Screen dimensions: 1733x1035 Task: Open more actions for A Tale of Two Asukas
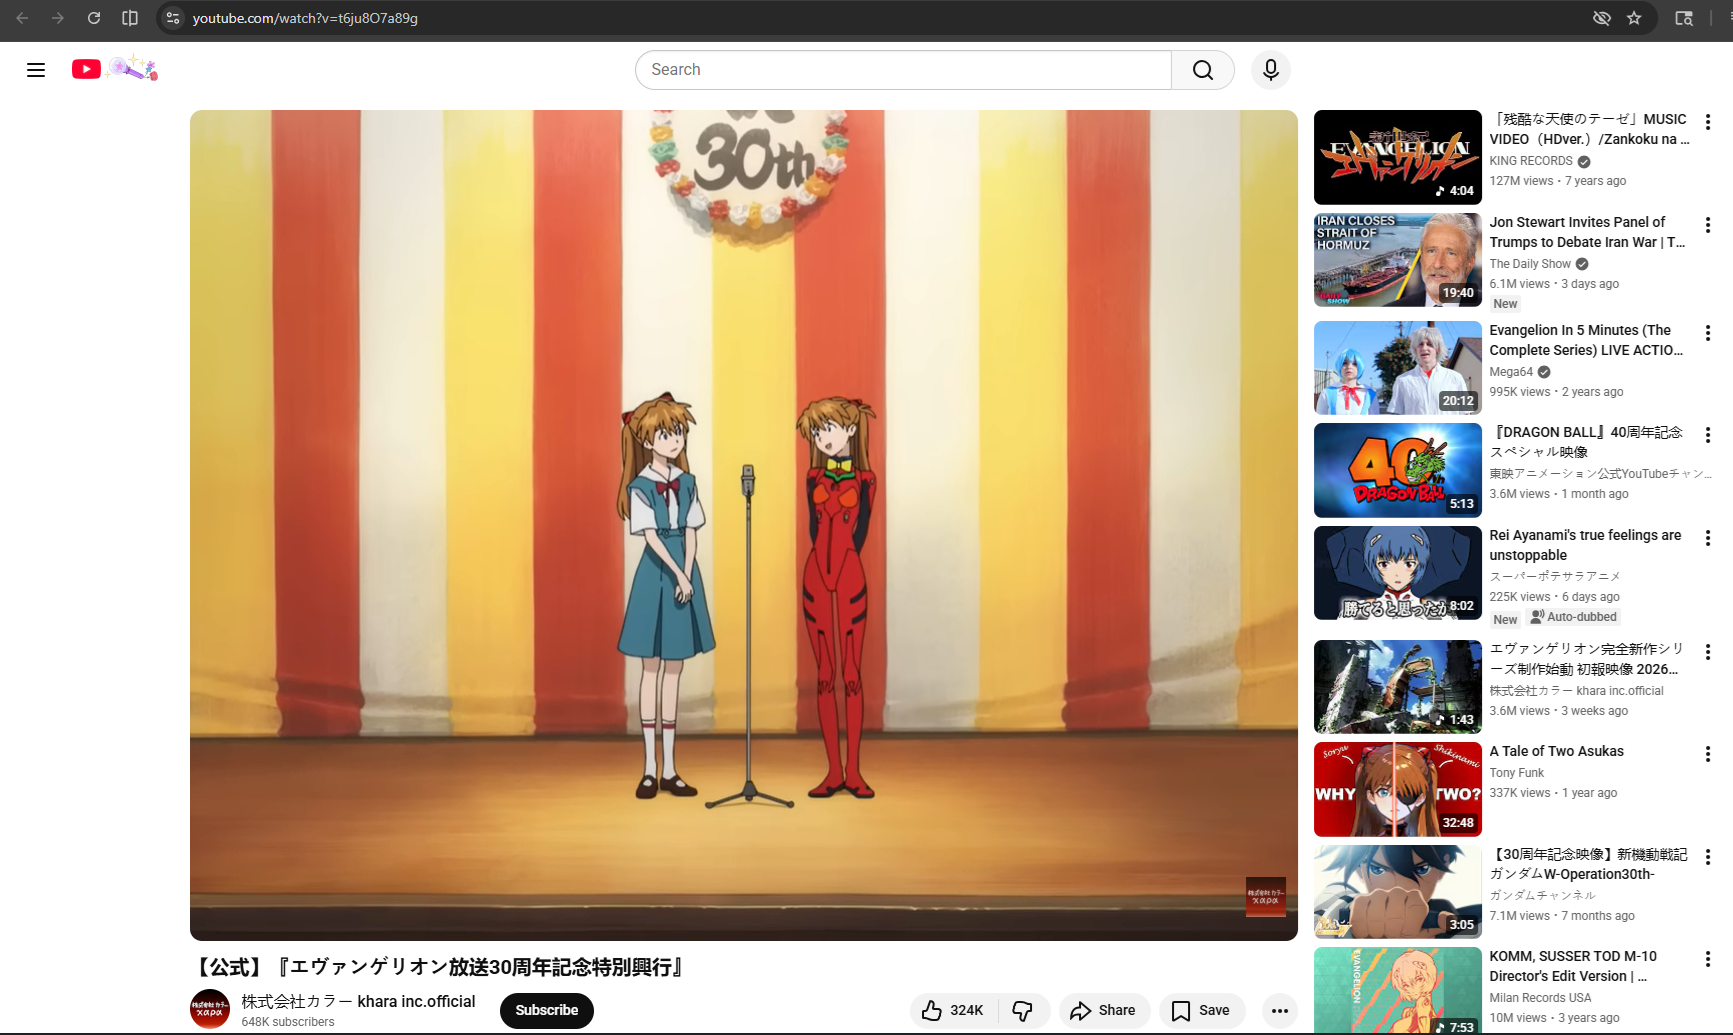1708,754
